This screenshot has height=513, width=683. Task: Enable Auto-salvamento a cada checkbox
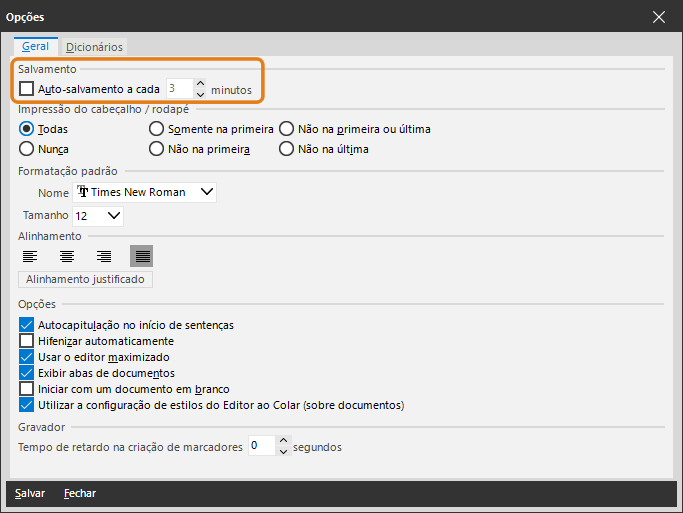(27, 89)
